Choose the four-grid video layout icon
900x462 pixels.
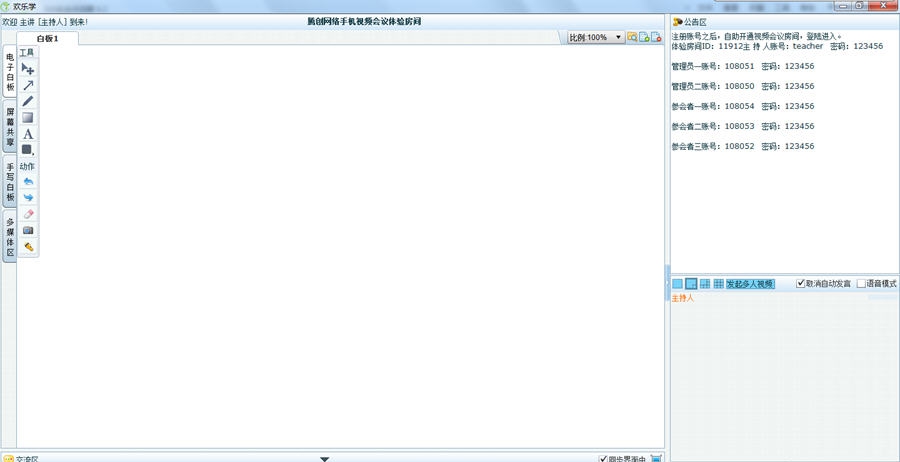click(705, 284)
